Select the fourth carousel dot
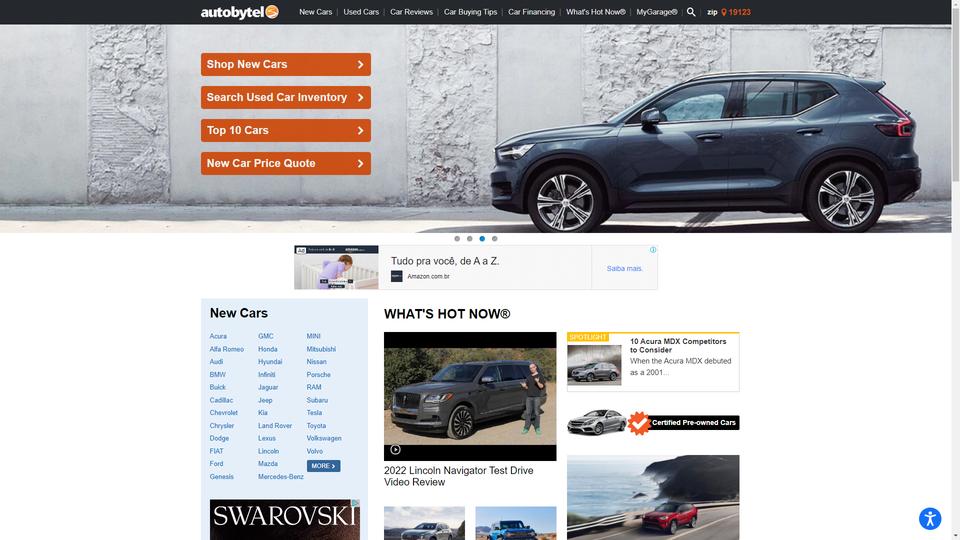Screen dimensions: 960x540 495,239
